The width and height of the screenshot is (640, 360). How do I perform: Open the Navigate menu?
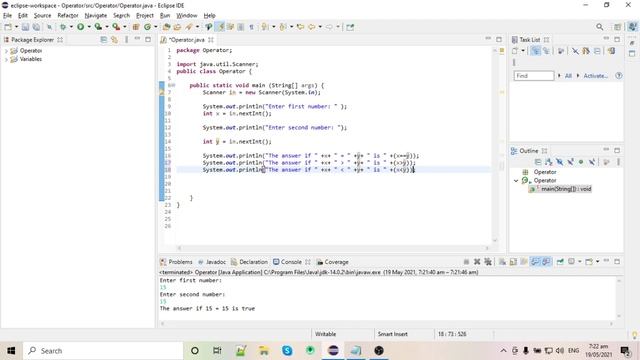[96, 16]
